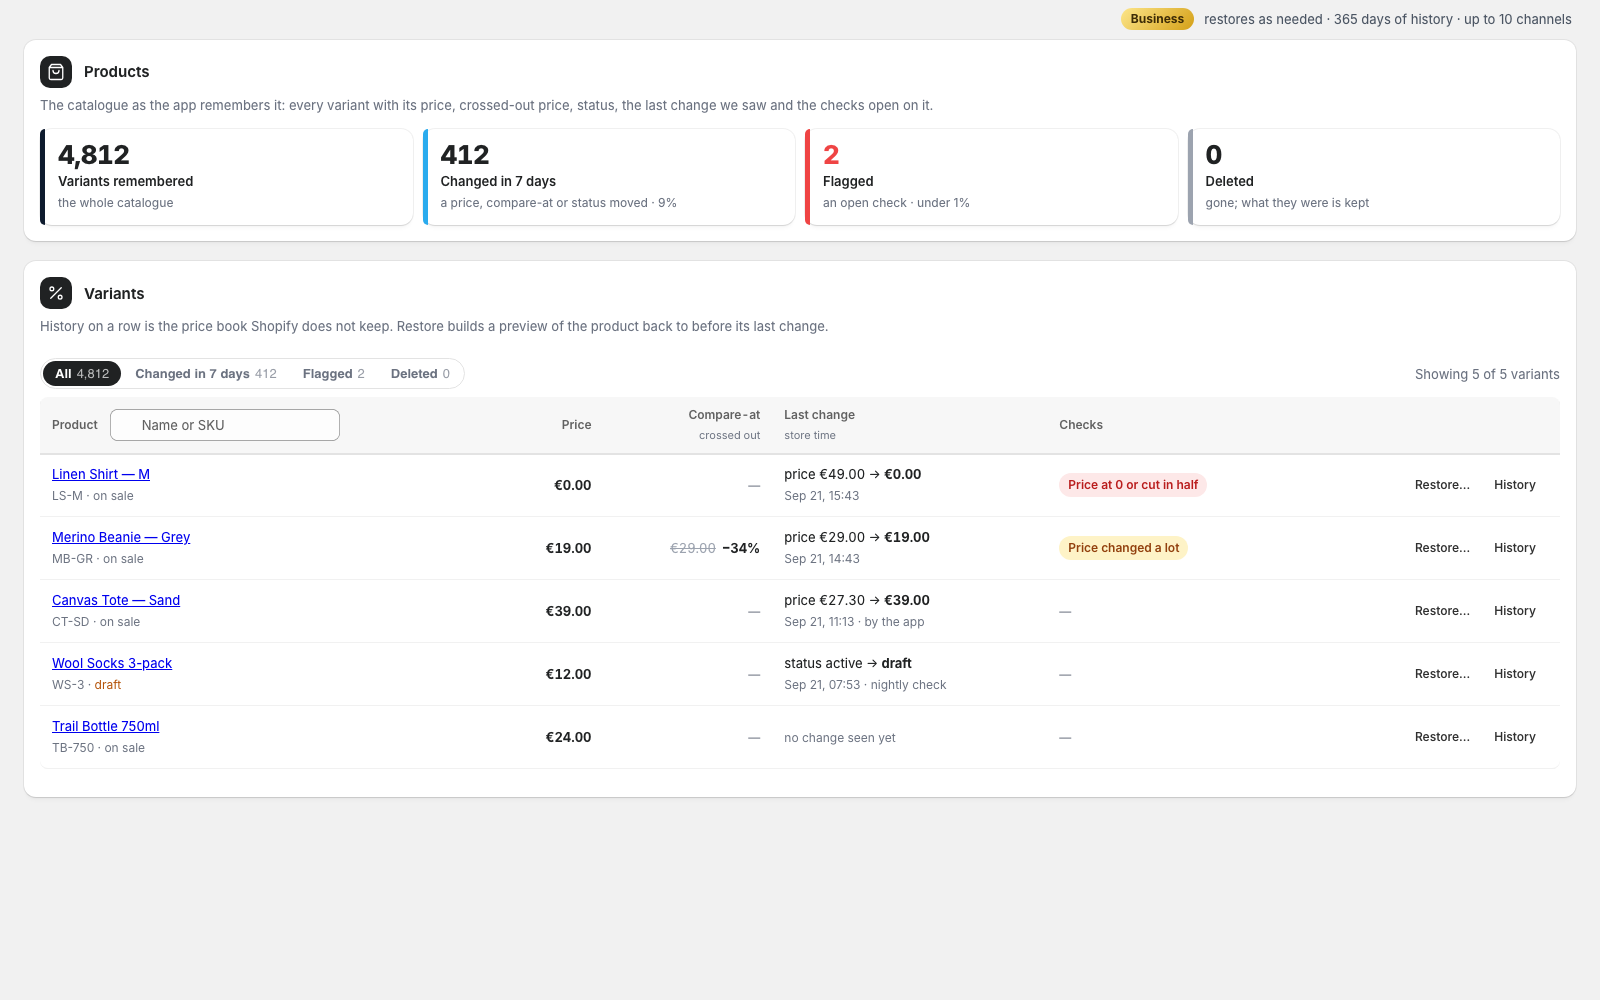
Task: Select the 0 Deleted summary card
Action: pyautogui.click(x=1374, y=177)
